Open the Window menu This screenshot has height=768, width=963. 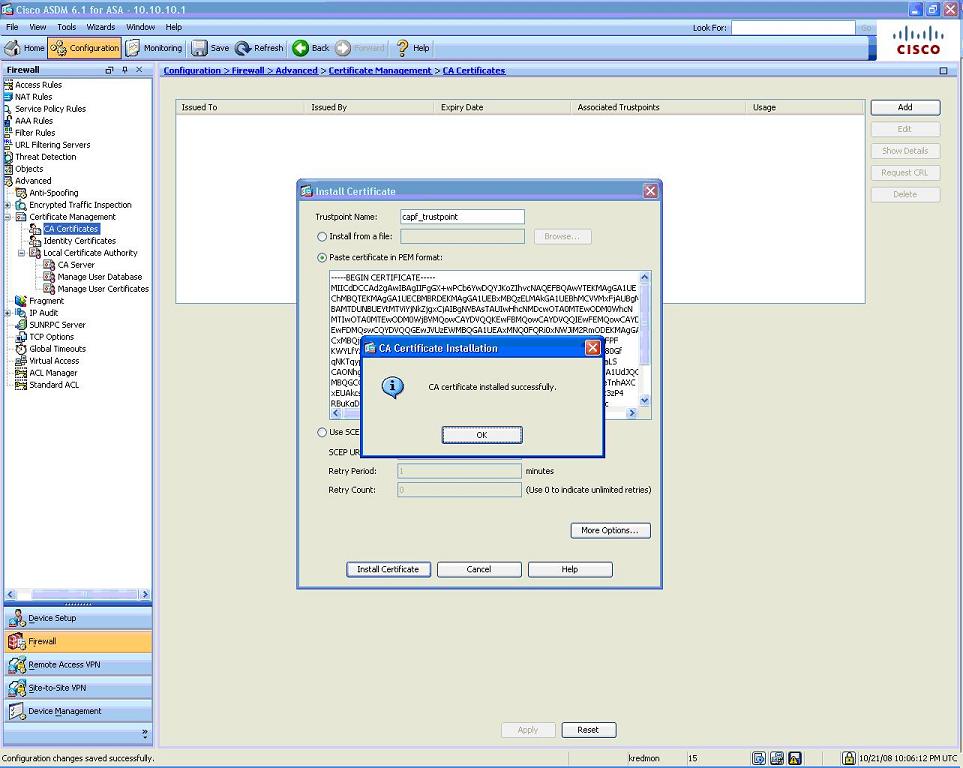(140, 27)
